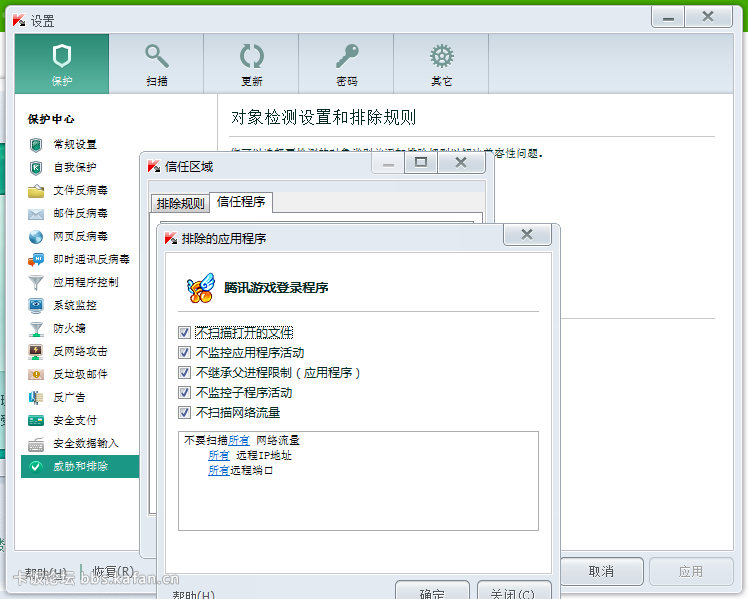Click 确定 button in 排除的应用程序 dialog
This screenshot has height=599, width=748.
coord(432,591)
